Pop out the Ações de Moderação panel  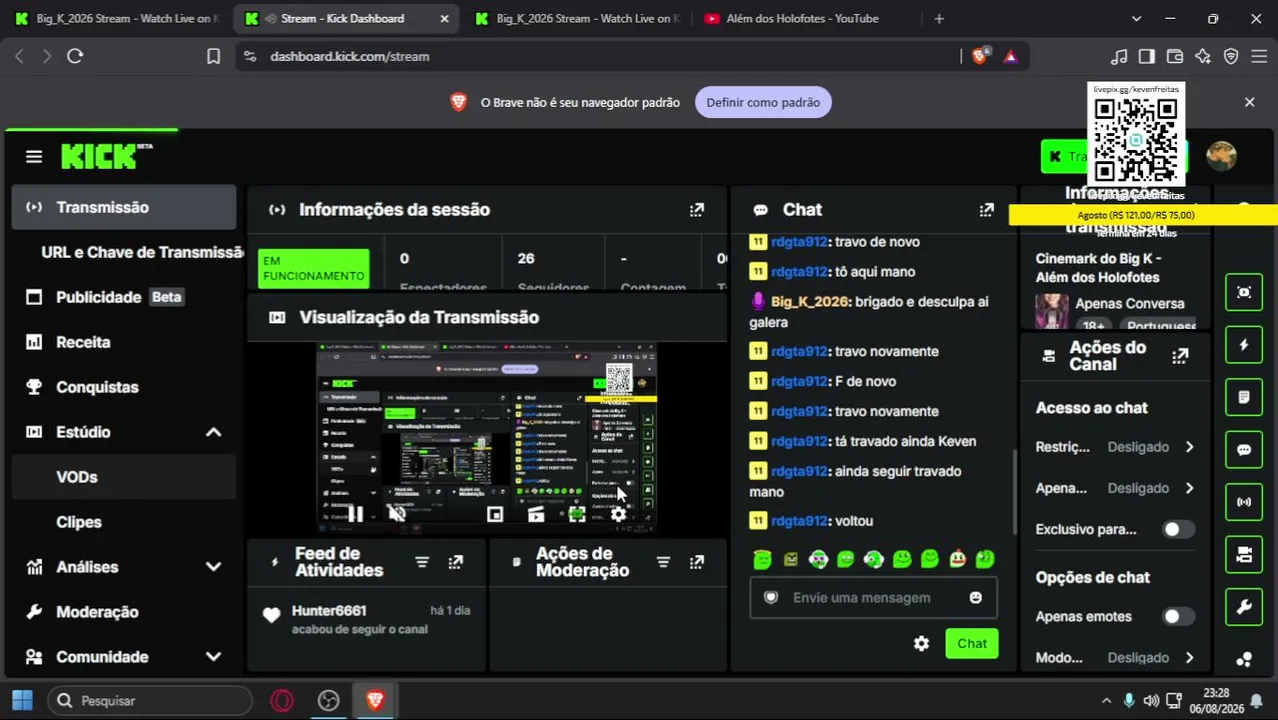click(x=696, y=562)
